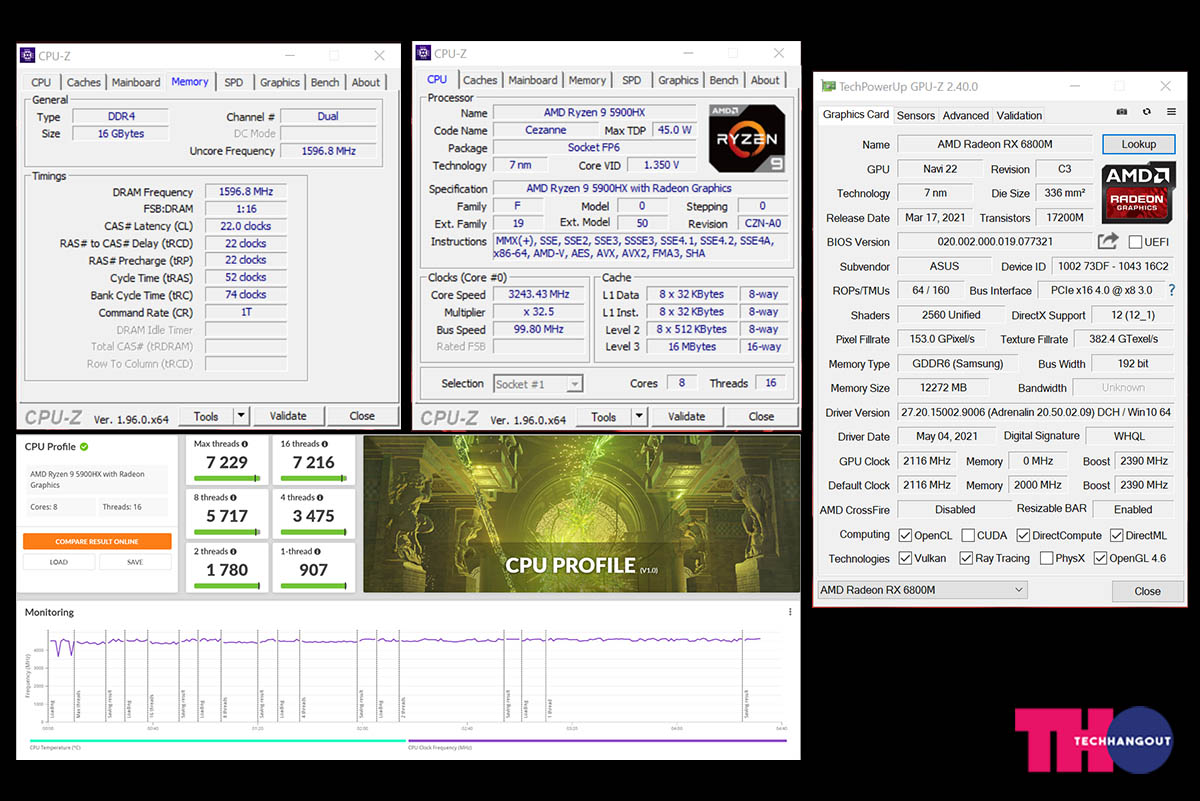The width and height of the screenshot is (1200, 801).
Task: Open About tab in CPU-Z Memory window
Action: pyautogui.click(x=366, y=82)
